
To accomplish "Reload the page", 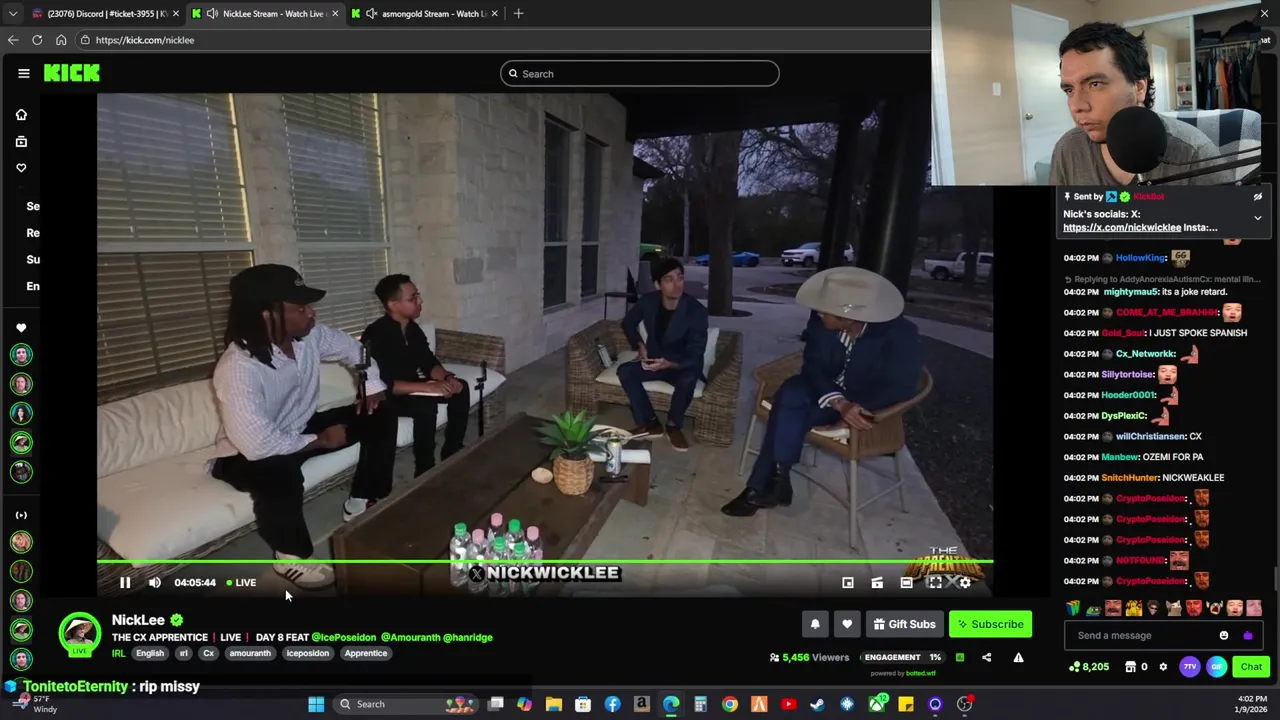I will (37, 40).
